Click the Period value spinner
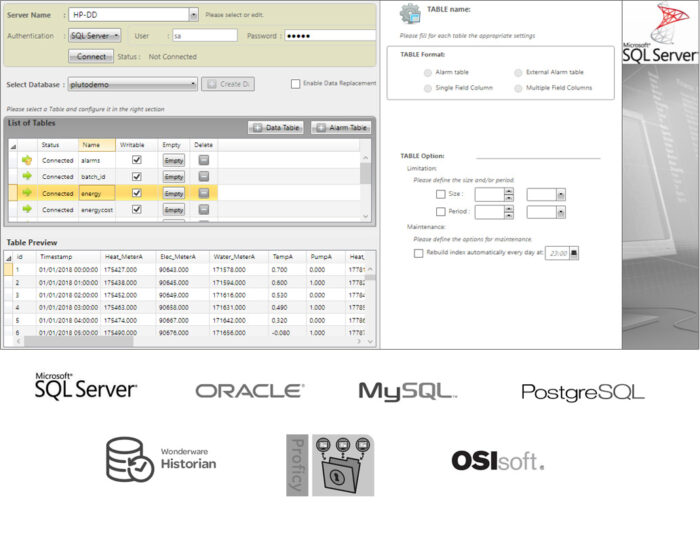The height and width of the screenshot is (534, 700). [x=508, y=212]
